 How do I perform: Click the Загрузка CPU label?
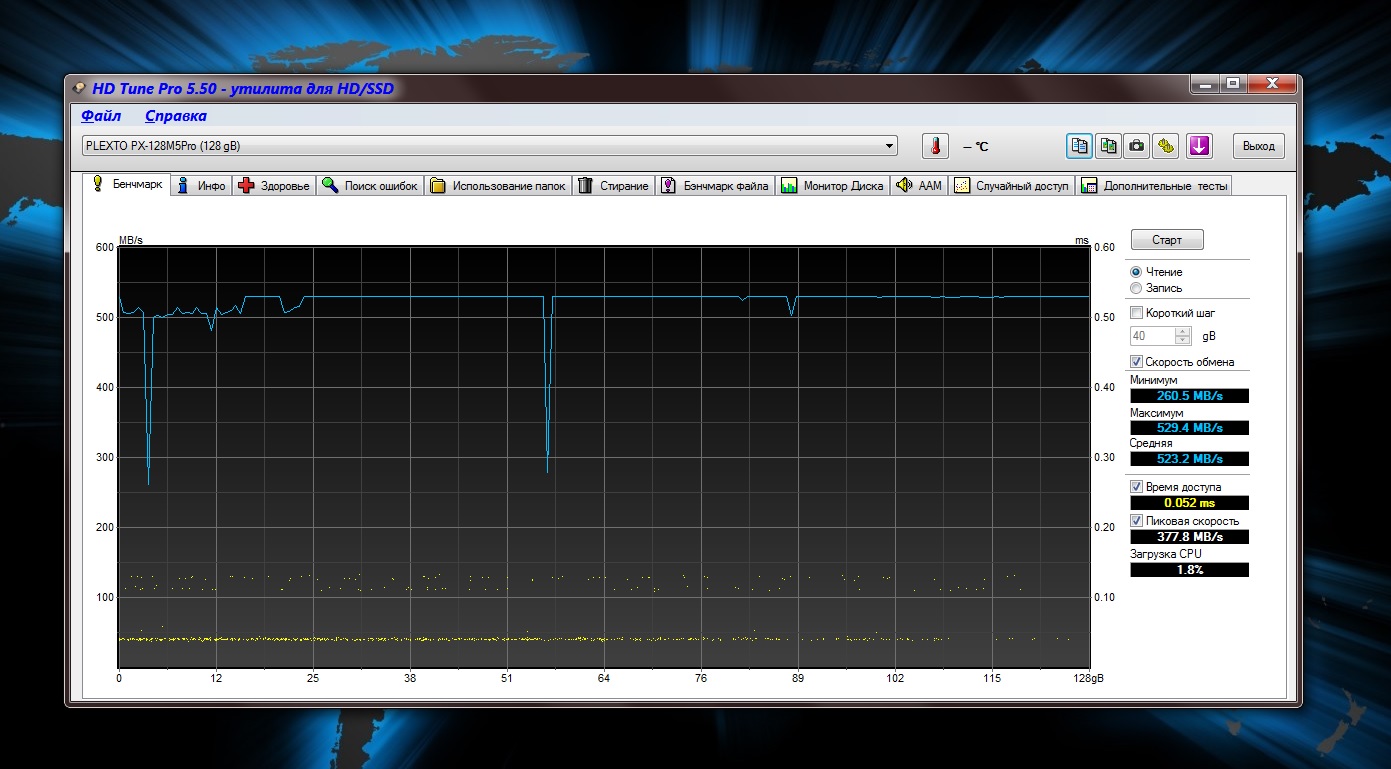(x=1166, y=553)
